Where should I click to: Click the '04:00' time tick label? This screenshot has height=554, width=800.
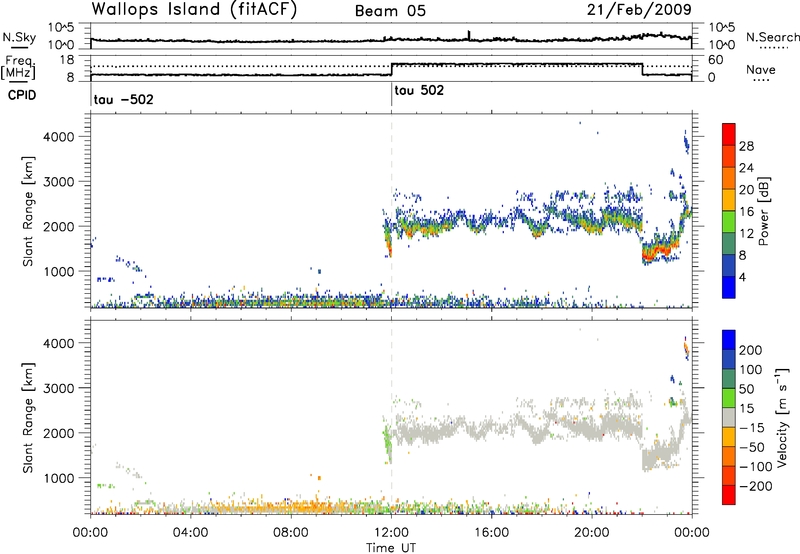(190, 533)
